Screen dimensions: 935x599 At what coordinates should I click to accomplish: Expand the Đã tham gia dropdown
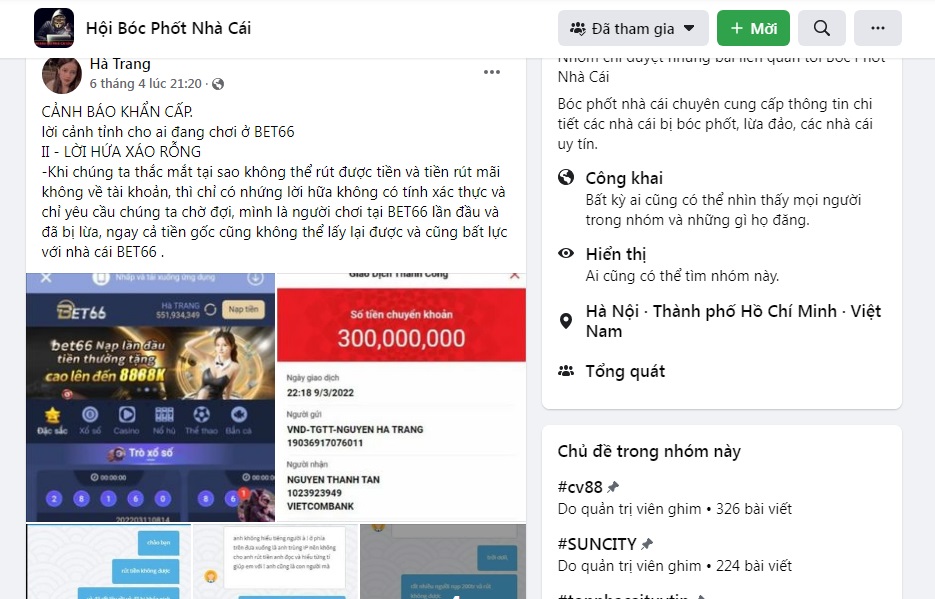(633, 28)
